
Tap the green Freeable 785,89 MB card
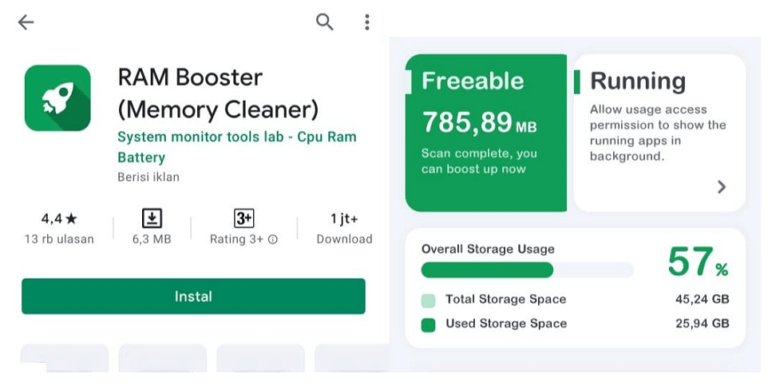(486, 133)
